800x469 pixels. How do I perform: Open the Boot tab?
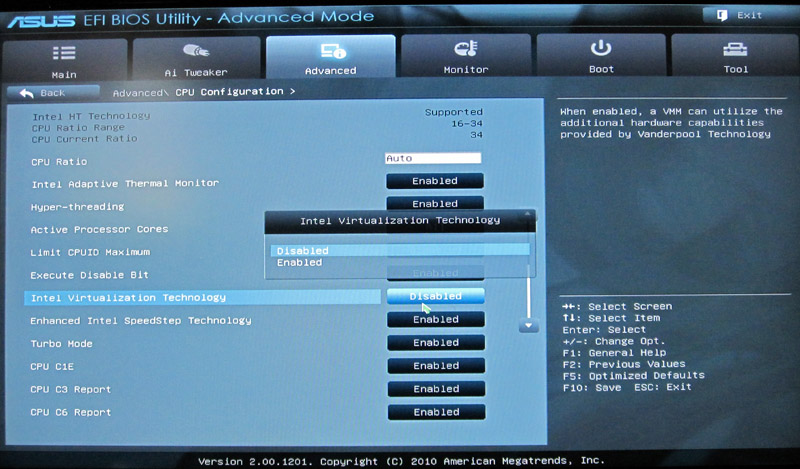click(601, 55)
